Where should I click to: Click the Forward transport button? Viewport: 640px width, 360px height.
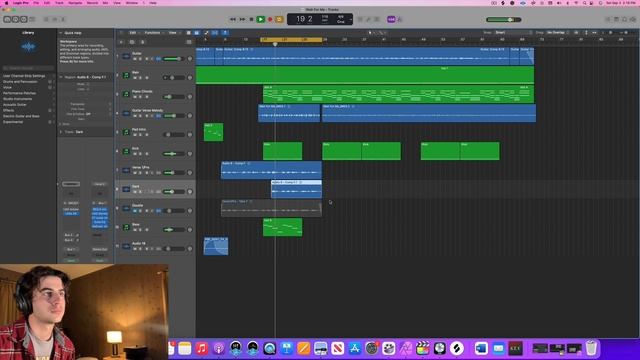(242, 19)
